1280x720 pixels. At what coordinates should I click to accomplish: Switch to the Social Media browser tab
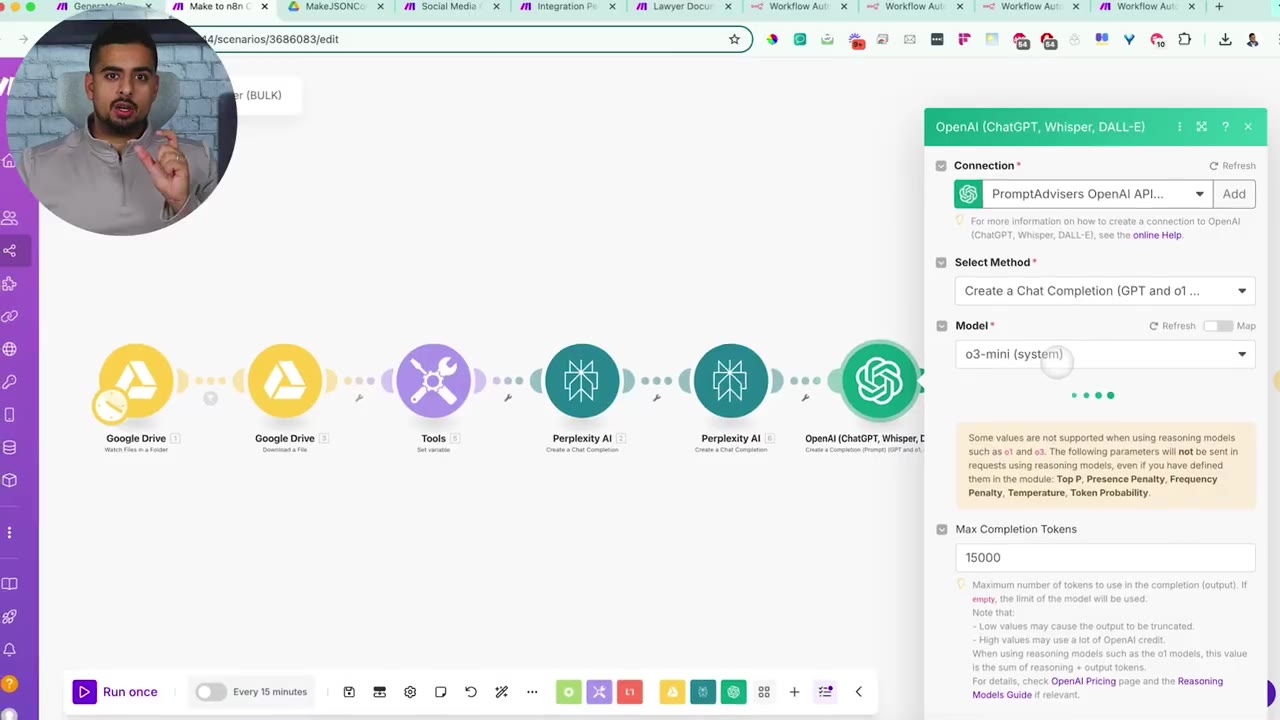tap(451, 7)
